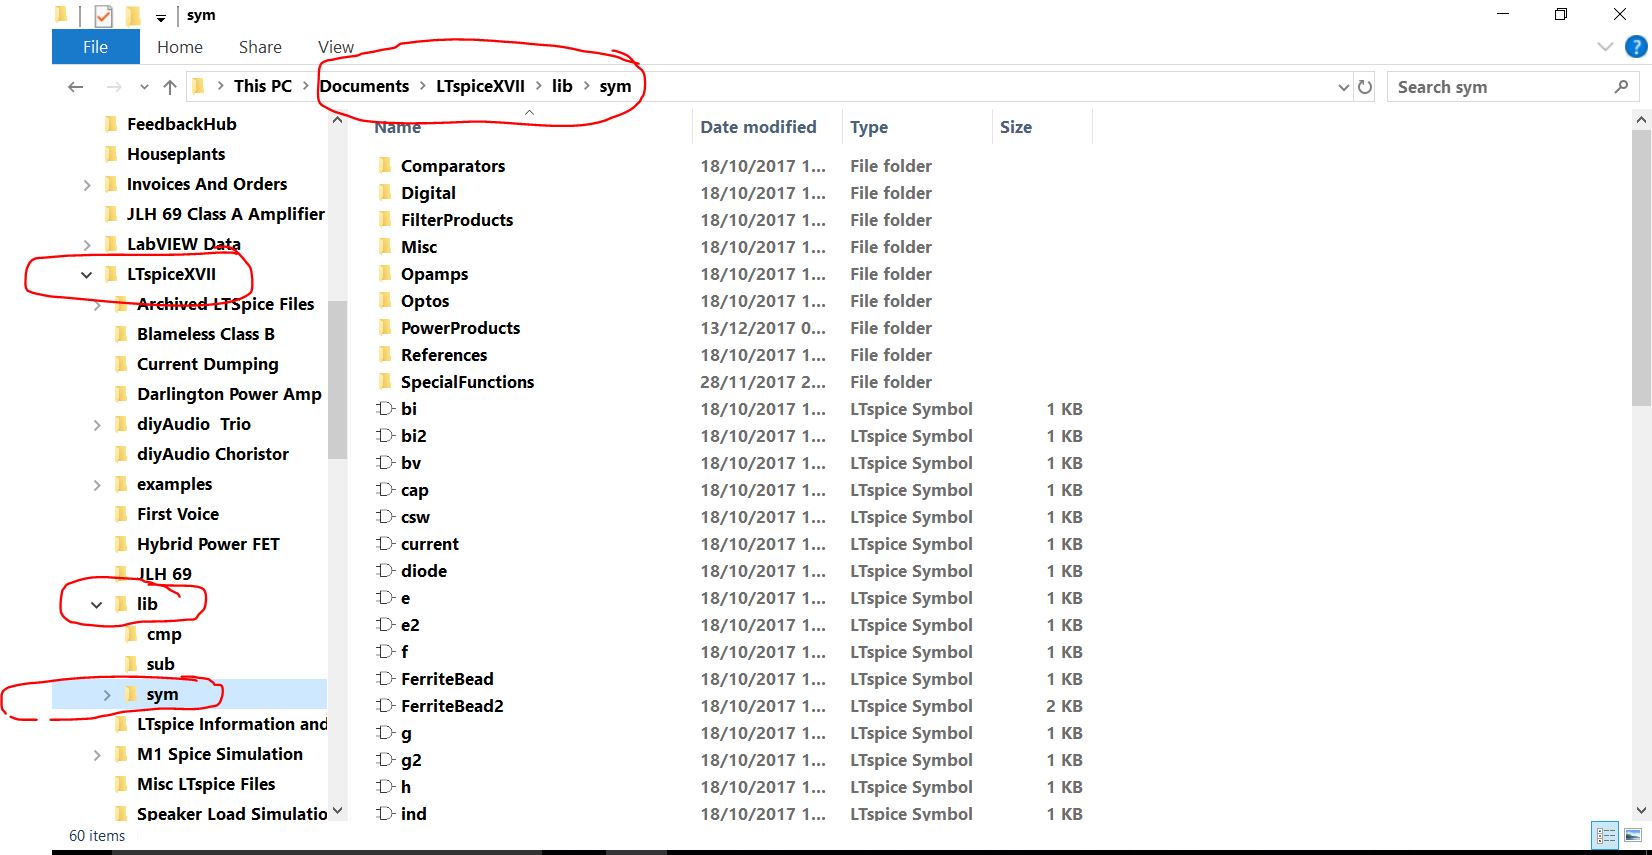Click the Properties checkmark icon in title bar
Viewport: 1652px width, 855px height.
[103, 16]
